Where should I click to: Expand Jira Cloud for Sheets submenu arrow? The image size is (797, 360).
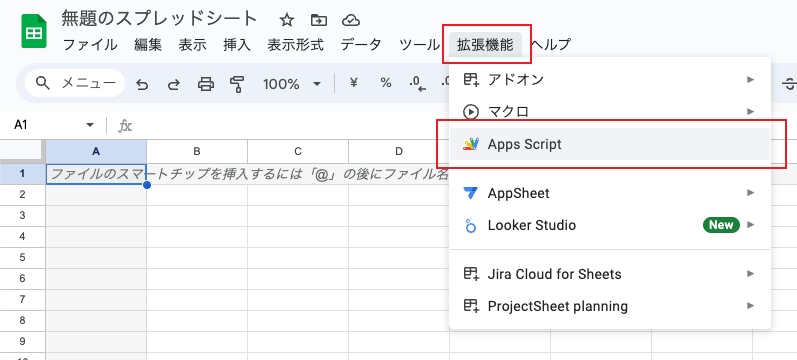pos(750,274)
